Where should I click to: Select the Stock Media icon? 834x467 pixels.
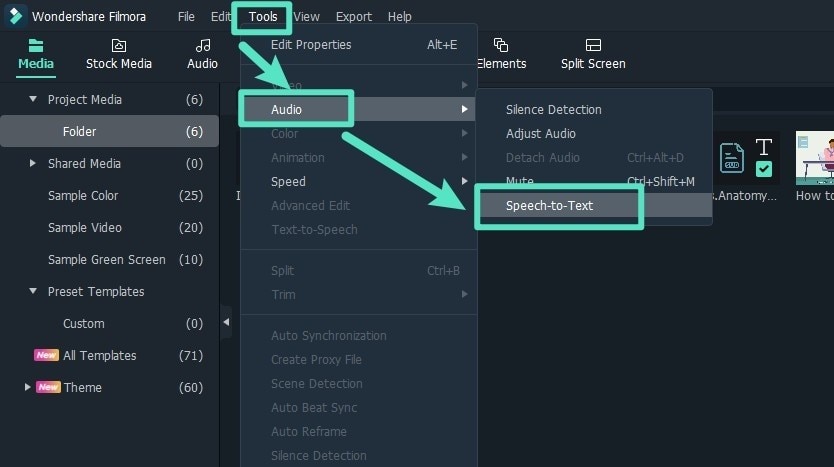click(x=118, y=45)
